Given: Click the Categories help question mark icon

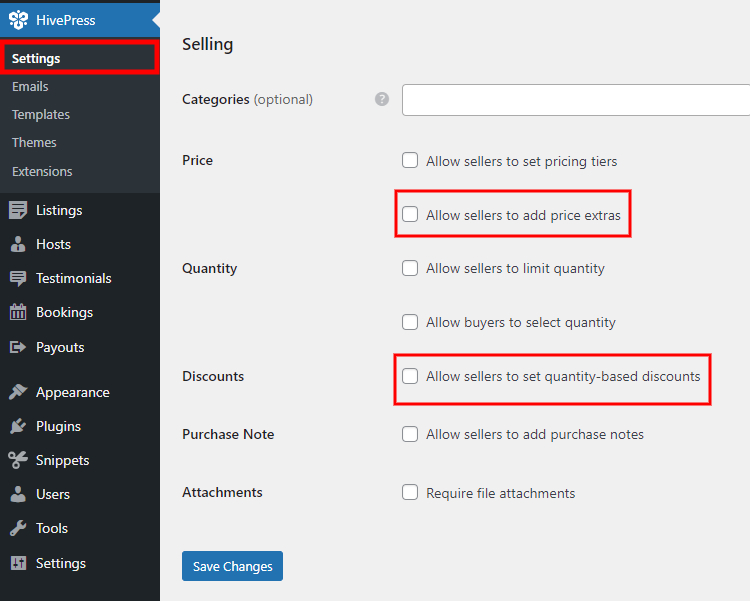Looking at the screenshot, I should click(382, 99).
